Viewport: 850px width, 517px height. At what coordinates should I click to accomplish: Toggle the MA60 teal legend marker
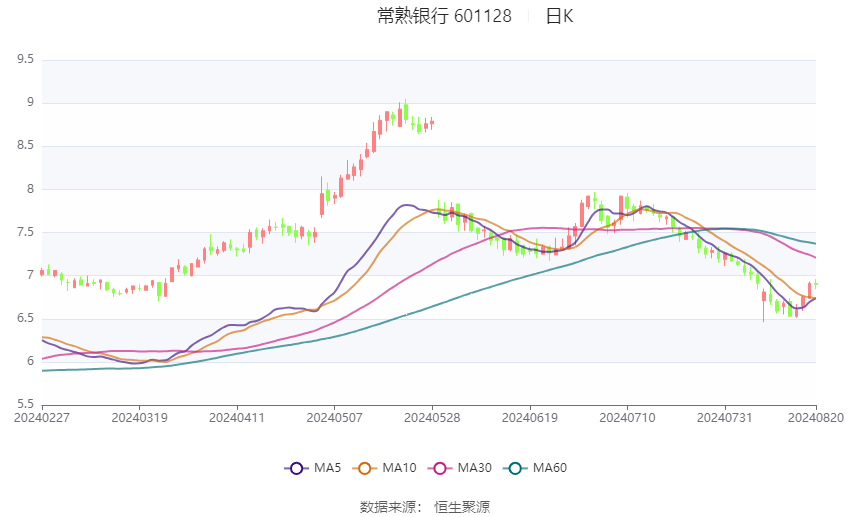[515, 468]
